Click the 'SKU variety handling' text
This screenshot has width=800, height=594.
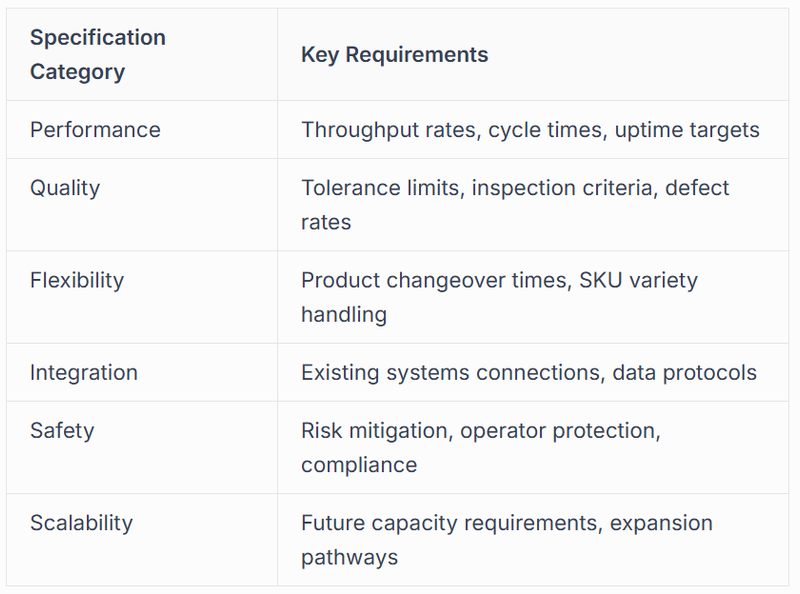638,280
